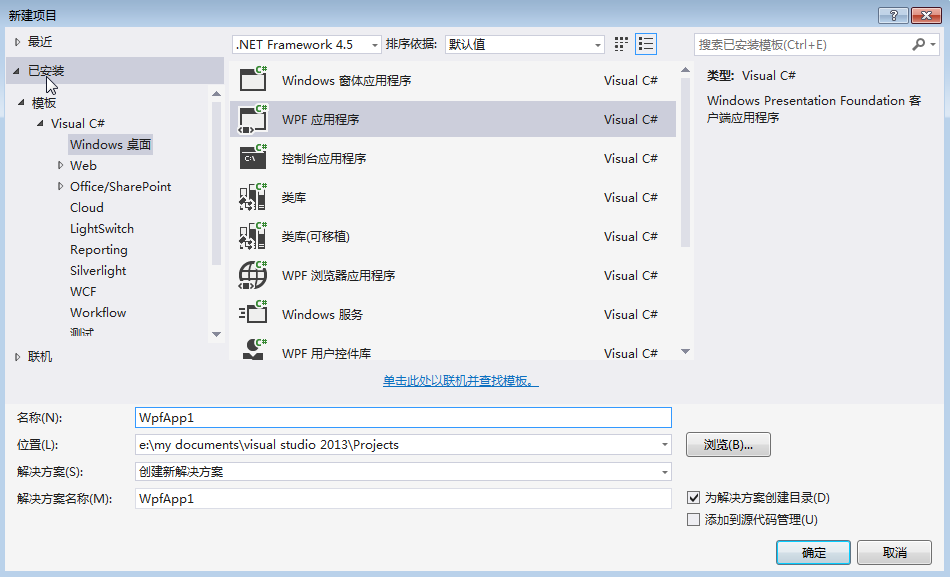Expand the 联机 section

tap(17, 357)
